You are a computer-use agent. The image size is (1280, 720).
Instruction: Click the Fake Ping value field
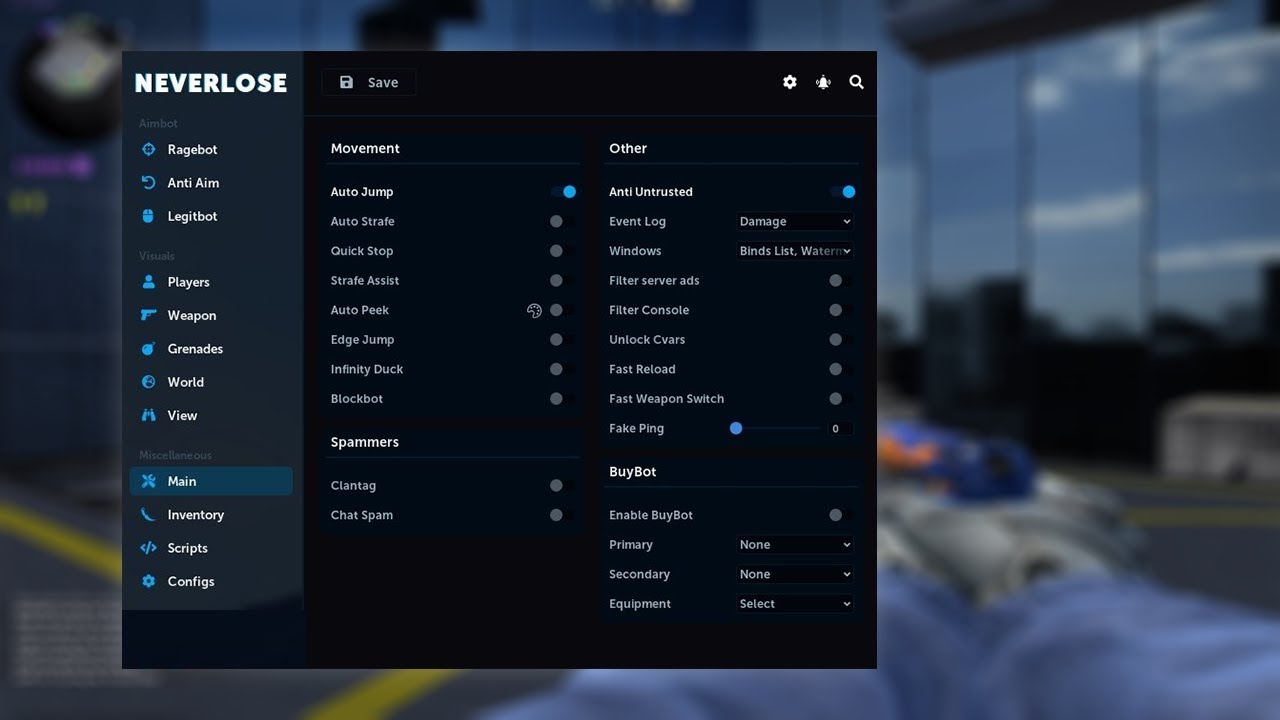tap(839, 428)
